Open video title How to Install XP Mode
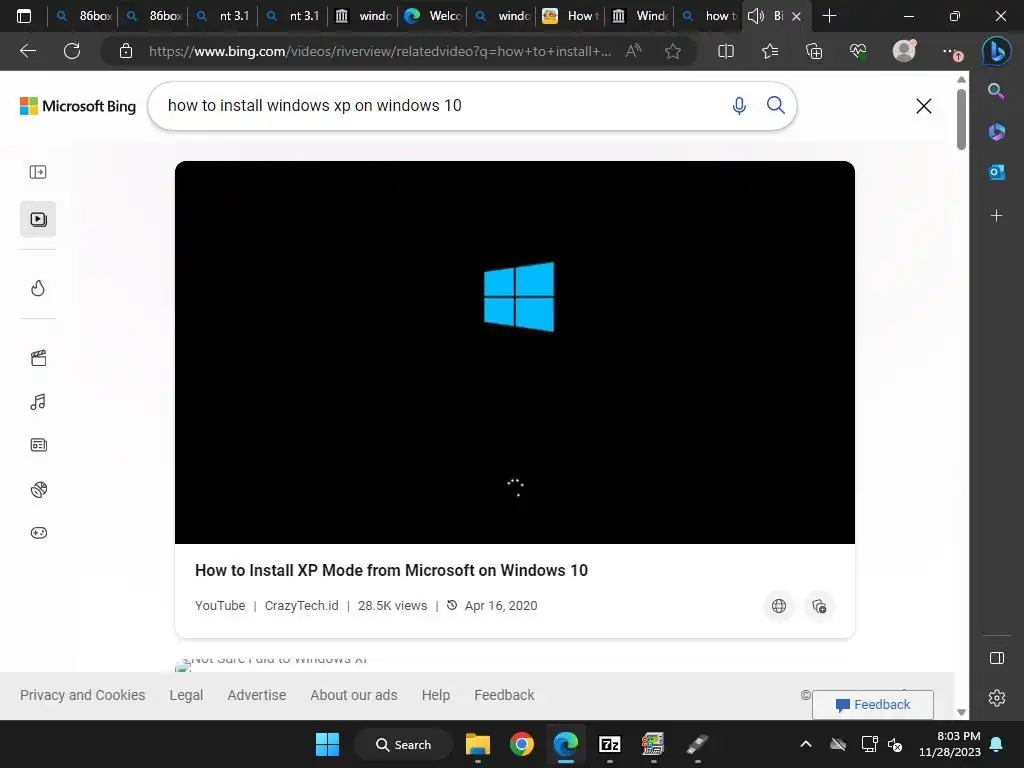Screen dimensions: 1024x768 tap(391, 570)
